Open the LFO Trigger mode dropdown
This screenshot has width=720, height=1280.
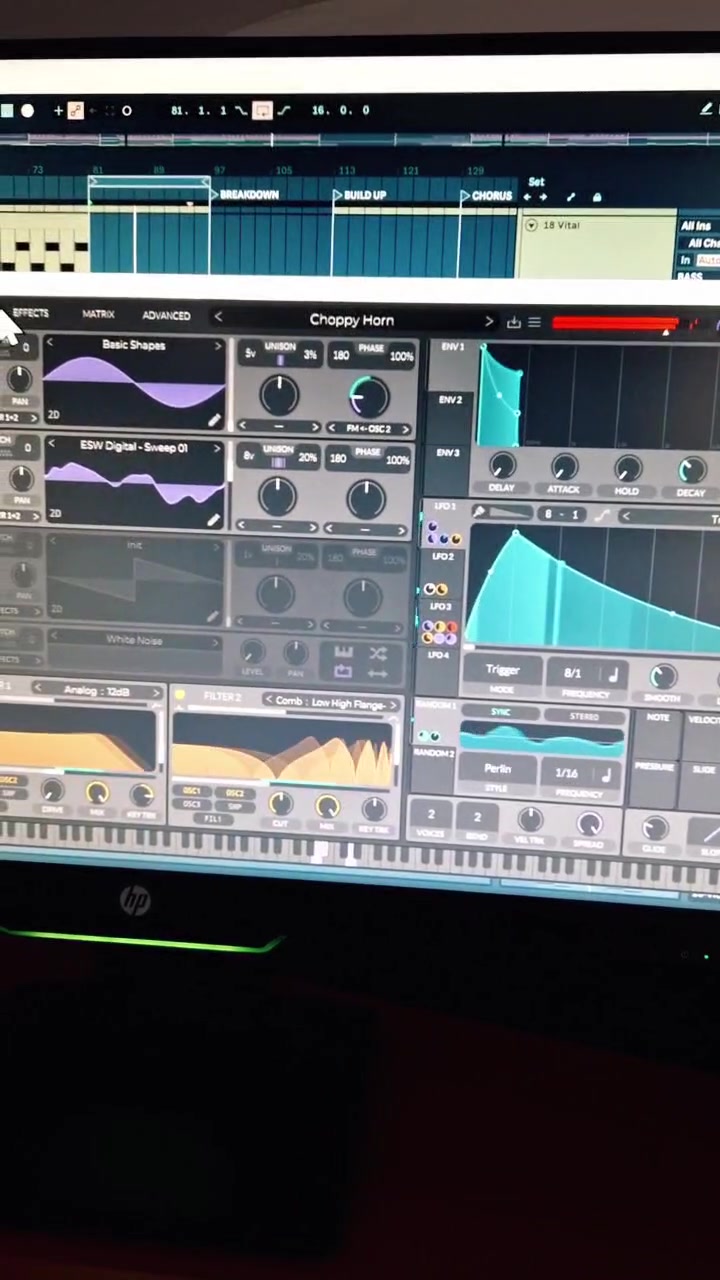[502, 670]
